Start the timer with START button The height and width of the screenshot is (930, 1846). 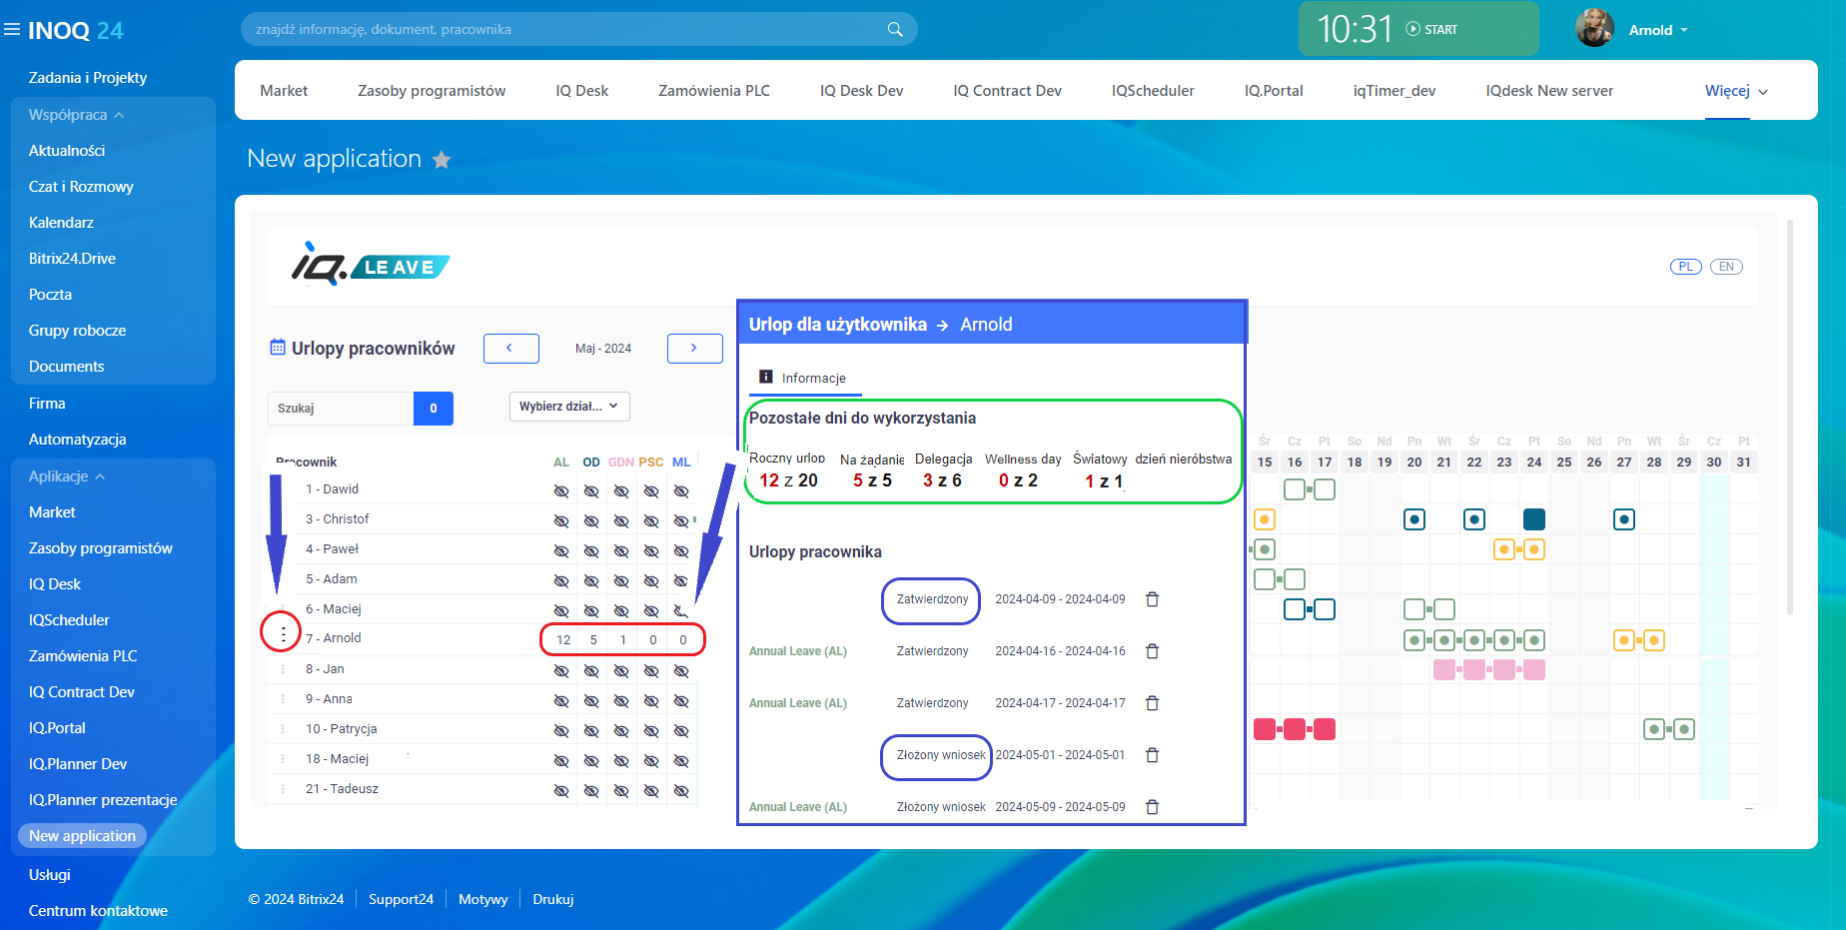pyautogui.click(x=1431, y=29)
